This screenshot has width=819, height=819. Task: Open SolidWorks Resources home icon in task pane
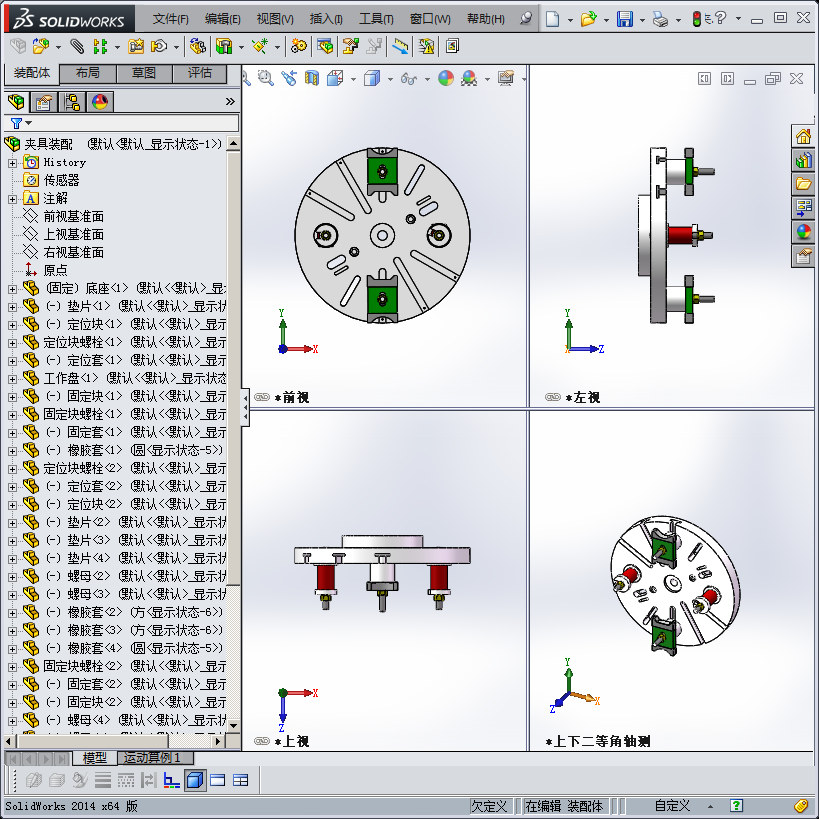pos(803,136)
